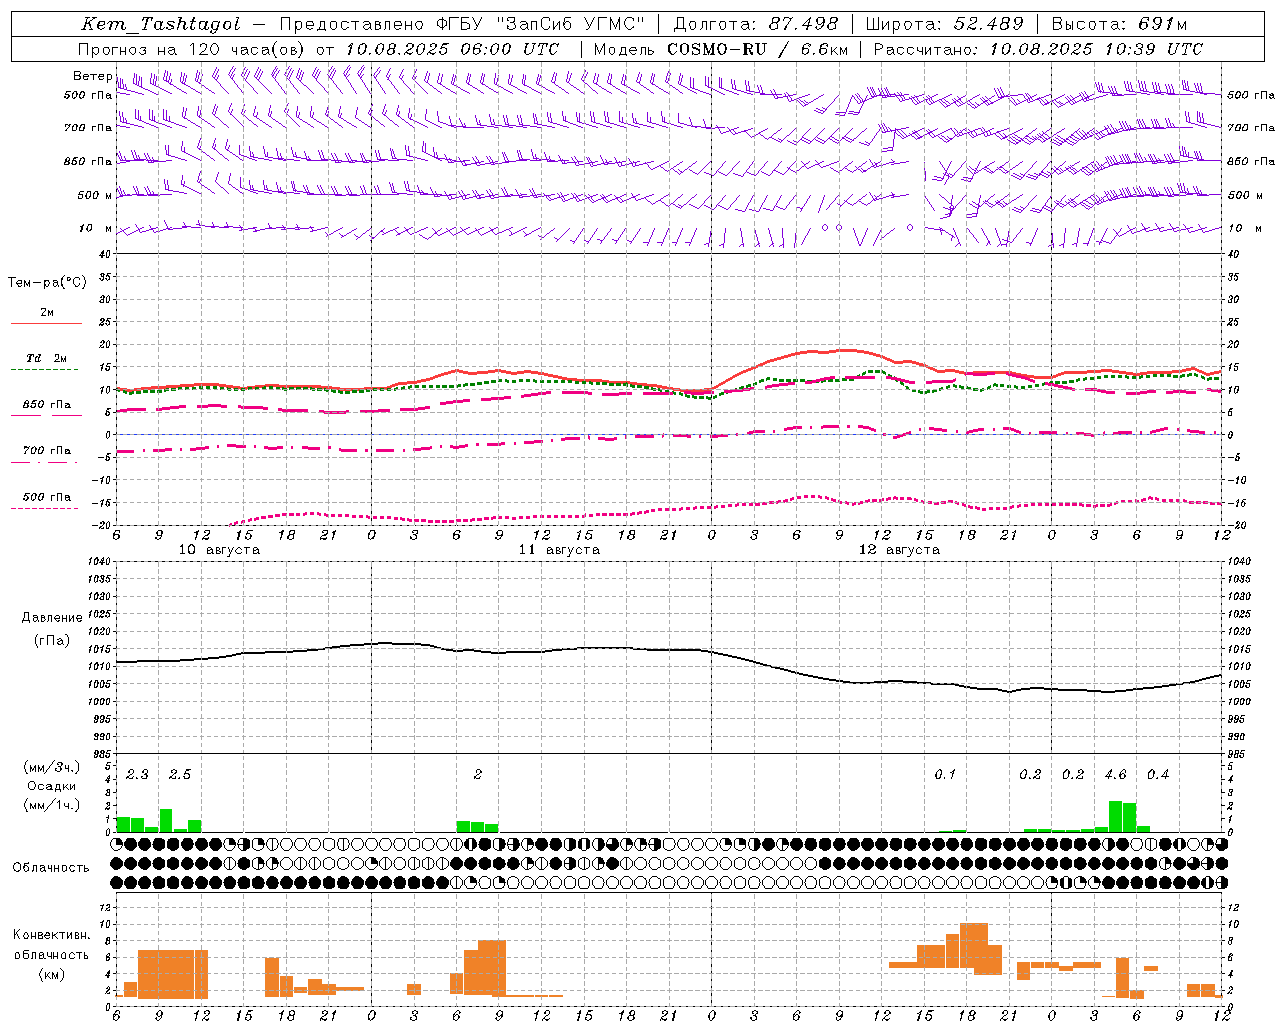Click the Широта: 52.489 latitude value
This screenshot has width=1280, height=1024.
945,24
